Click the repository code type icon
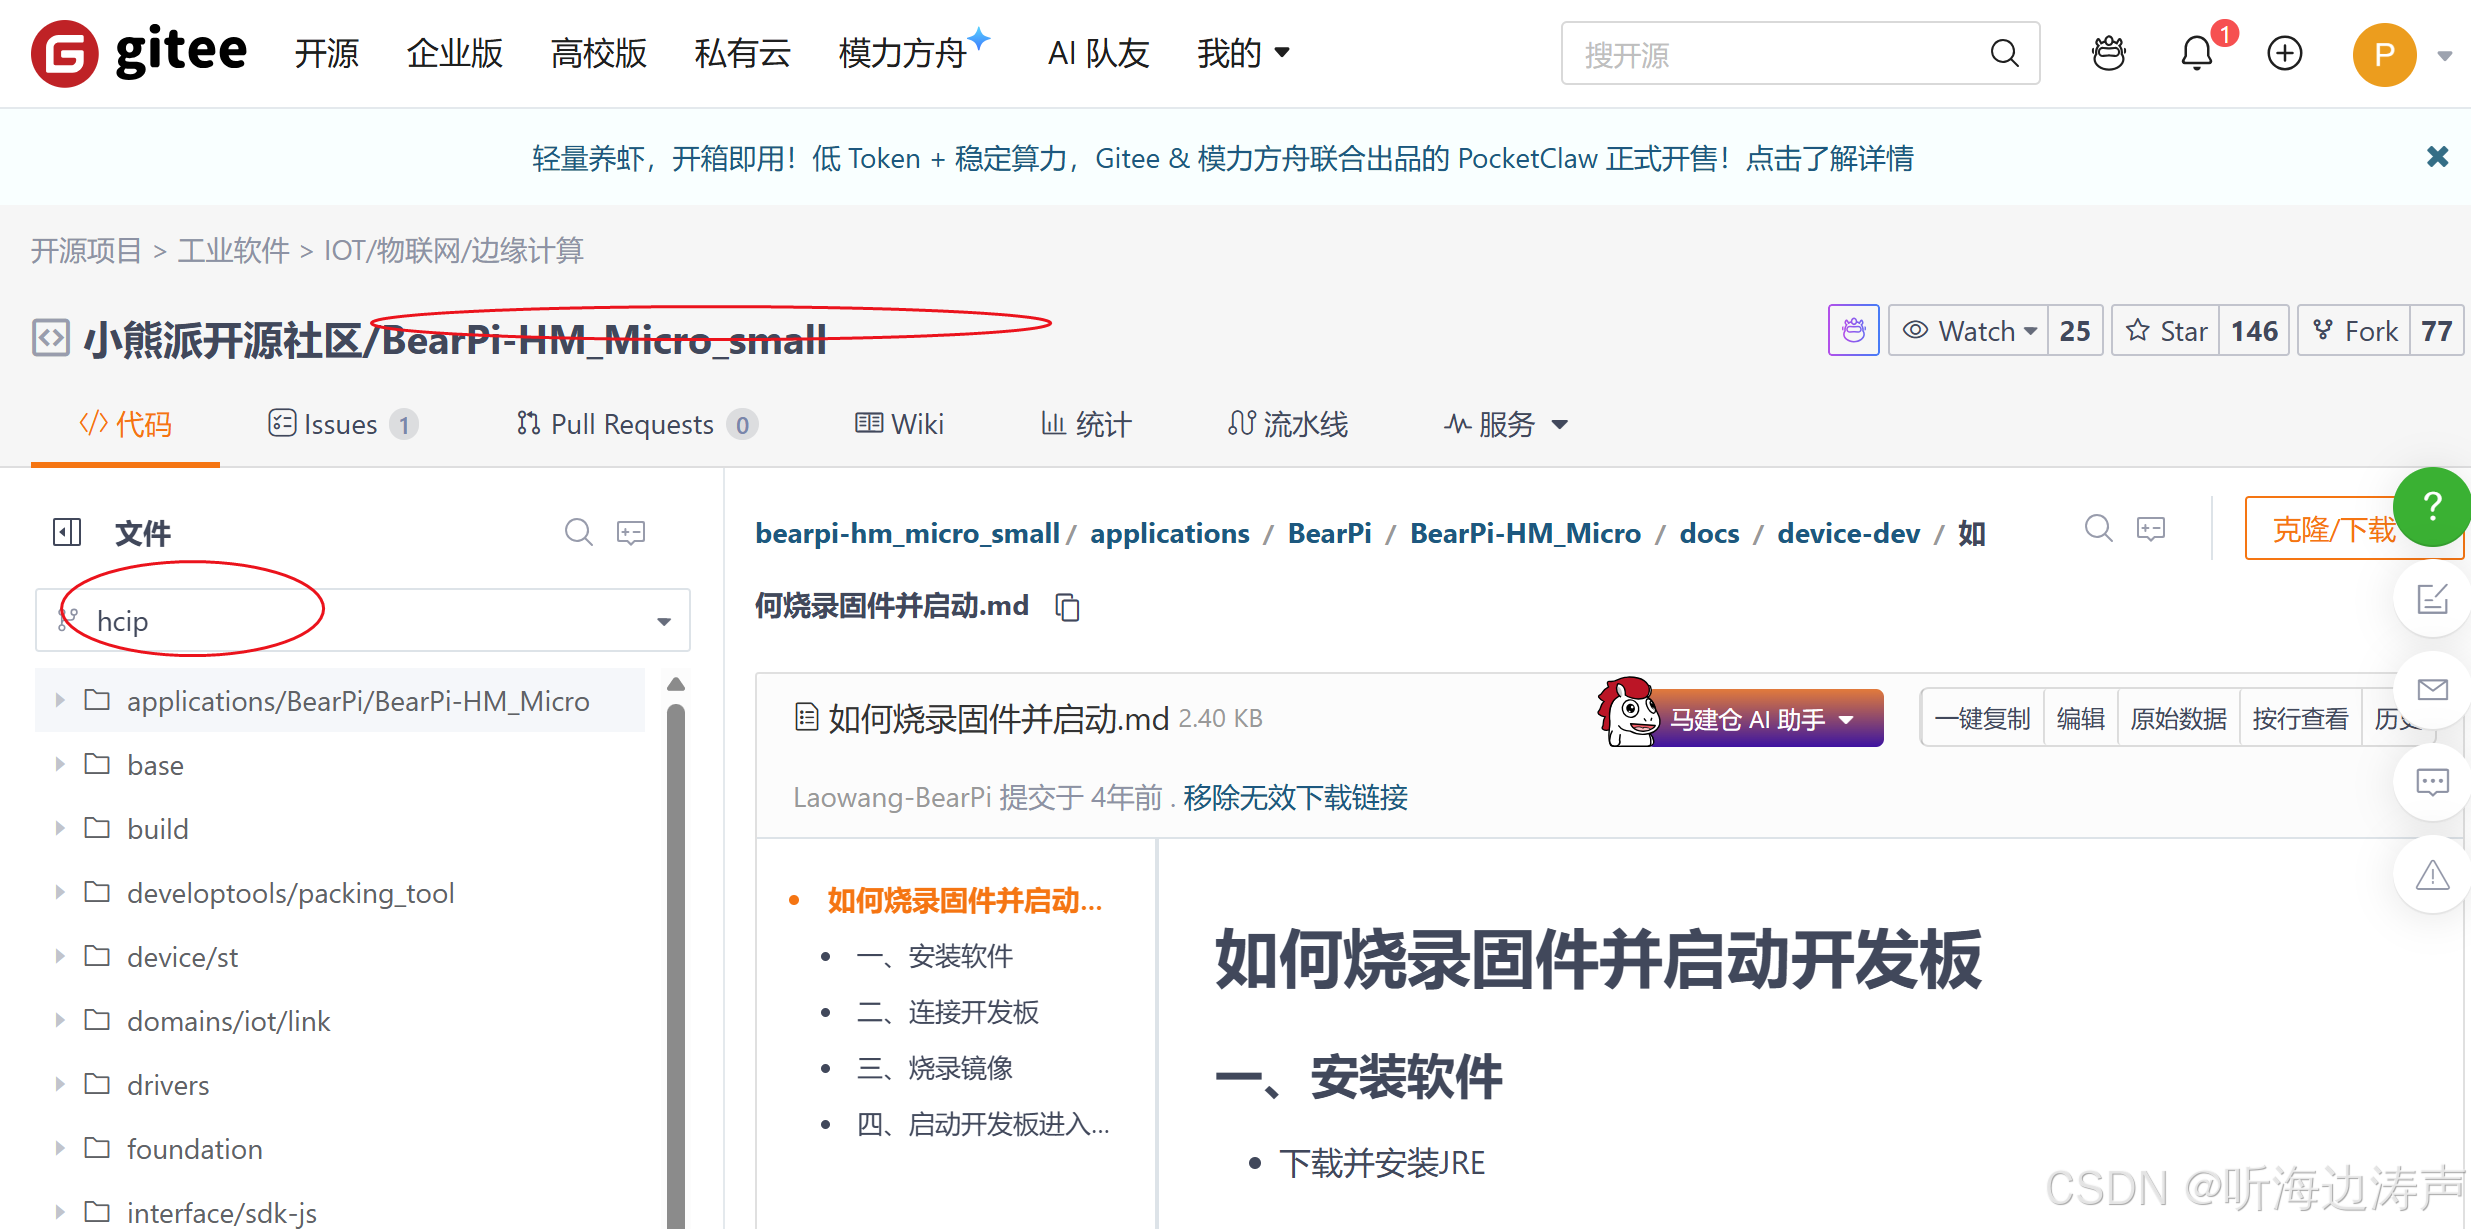This screenshot has width=2471, height=1229. (51, 338)
